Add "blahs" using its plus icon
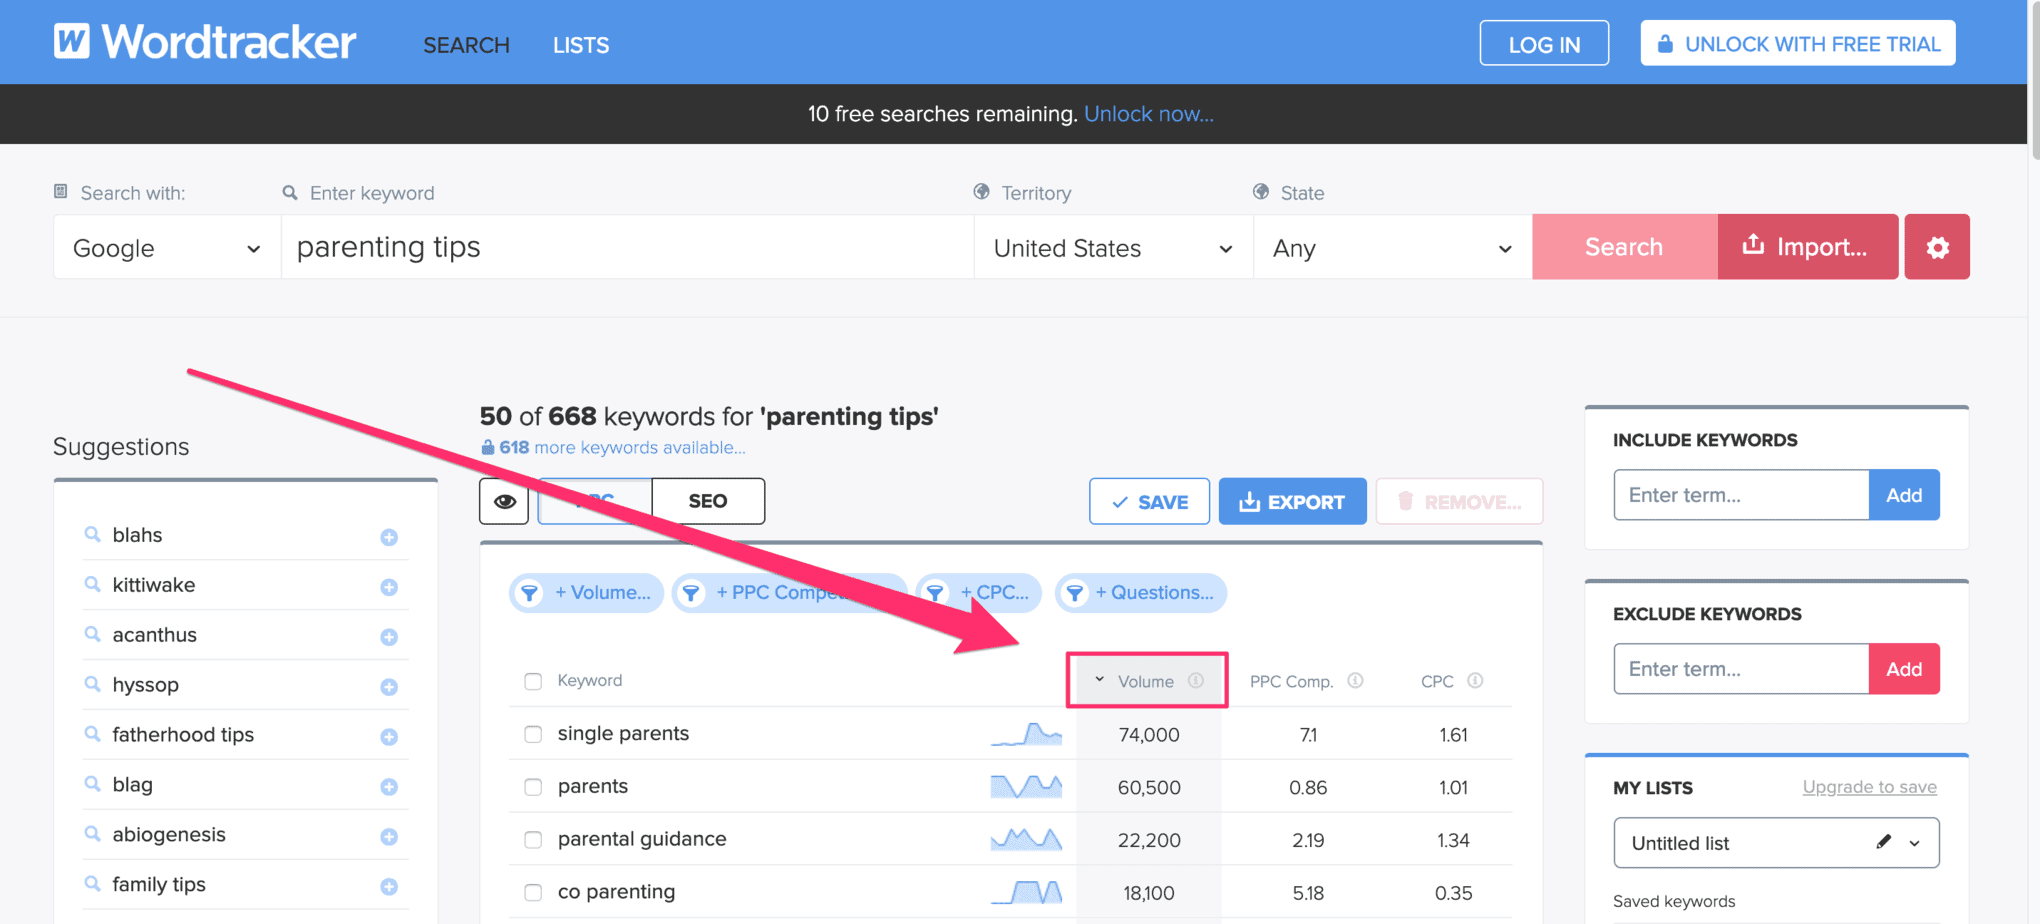The image size is (2040, 924). tap(388, 536)
